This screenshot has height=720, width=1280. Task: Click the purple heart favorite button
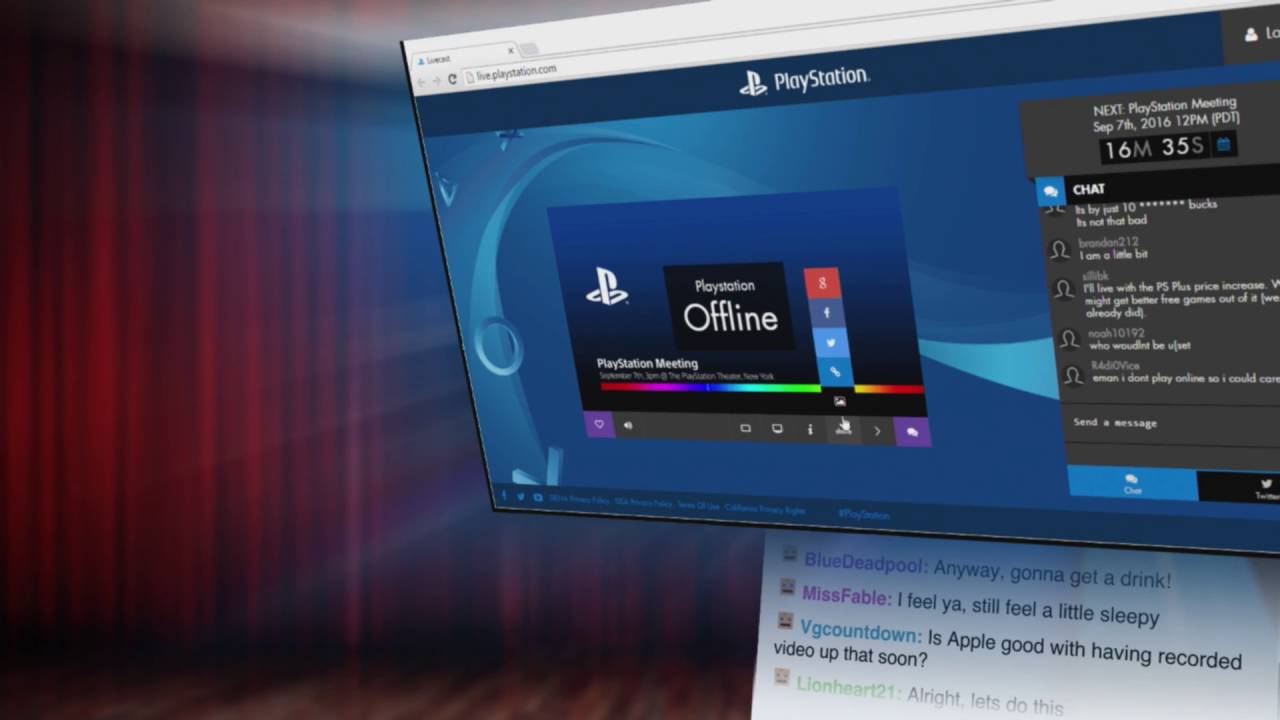tap(599, 424)
